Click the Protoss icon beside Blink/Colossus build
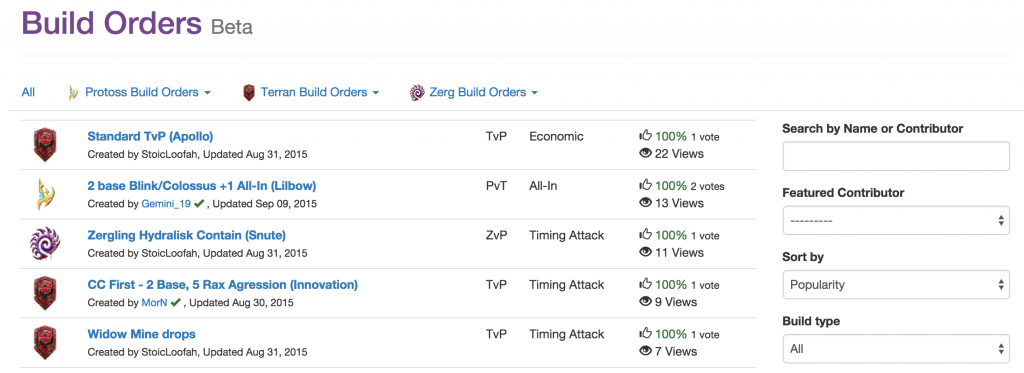 tap(45, 194)
